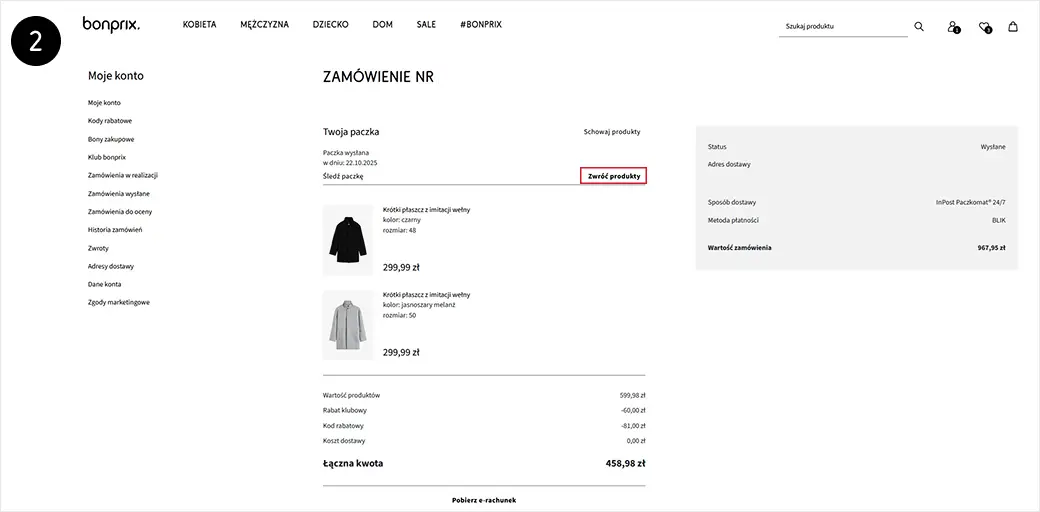This screenshot has height=512, width=1040.
Task: Click the search magnifier icon
Action: click(x=919, y=26)
